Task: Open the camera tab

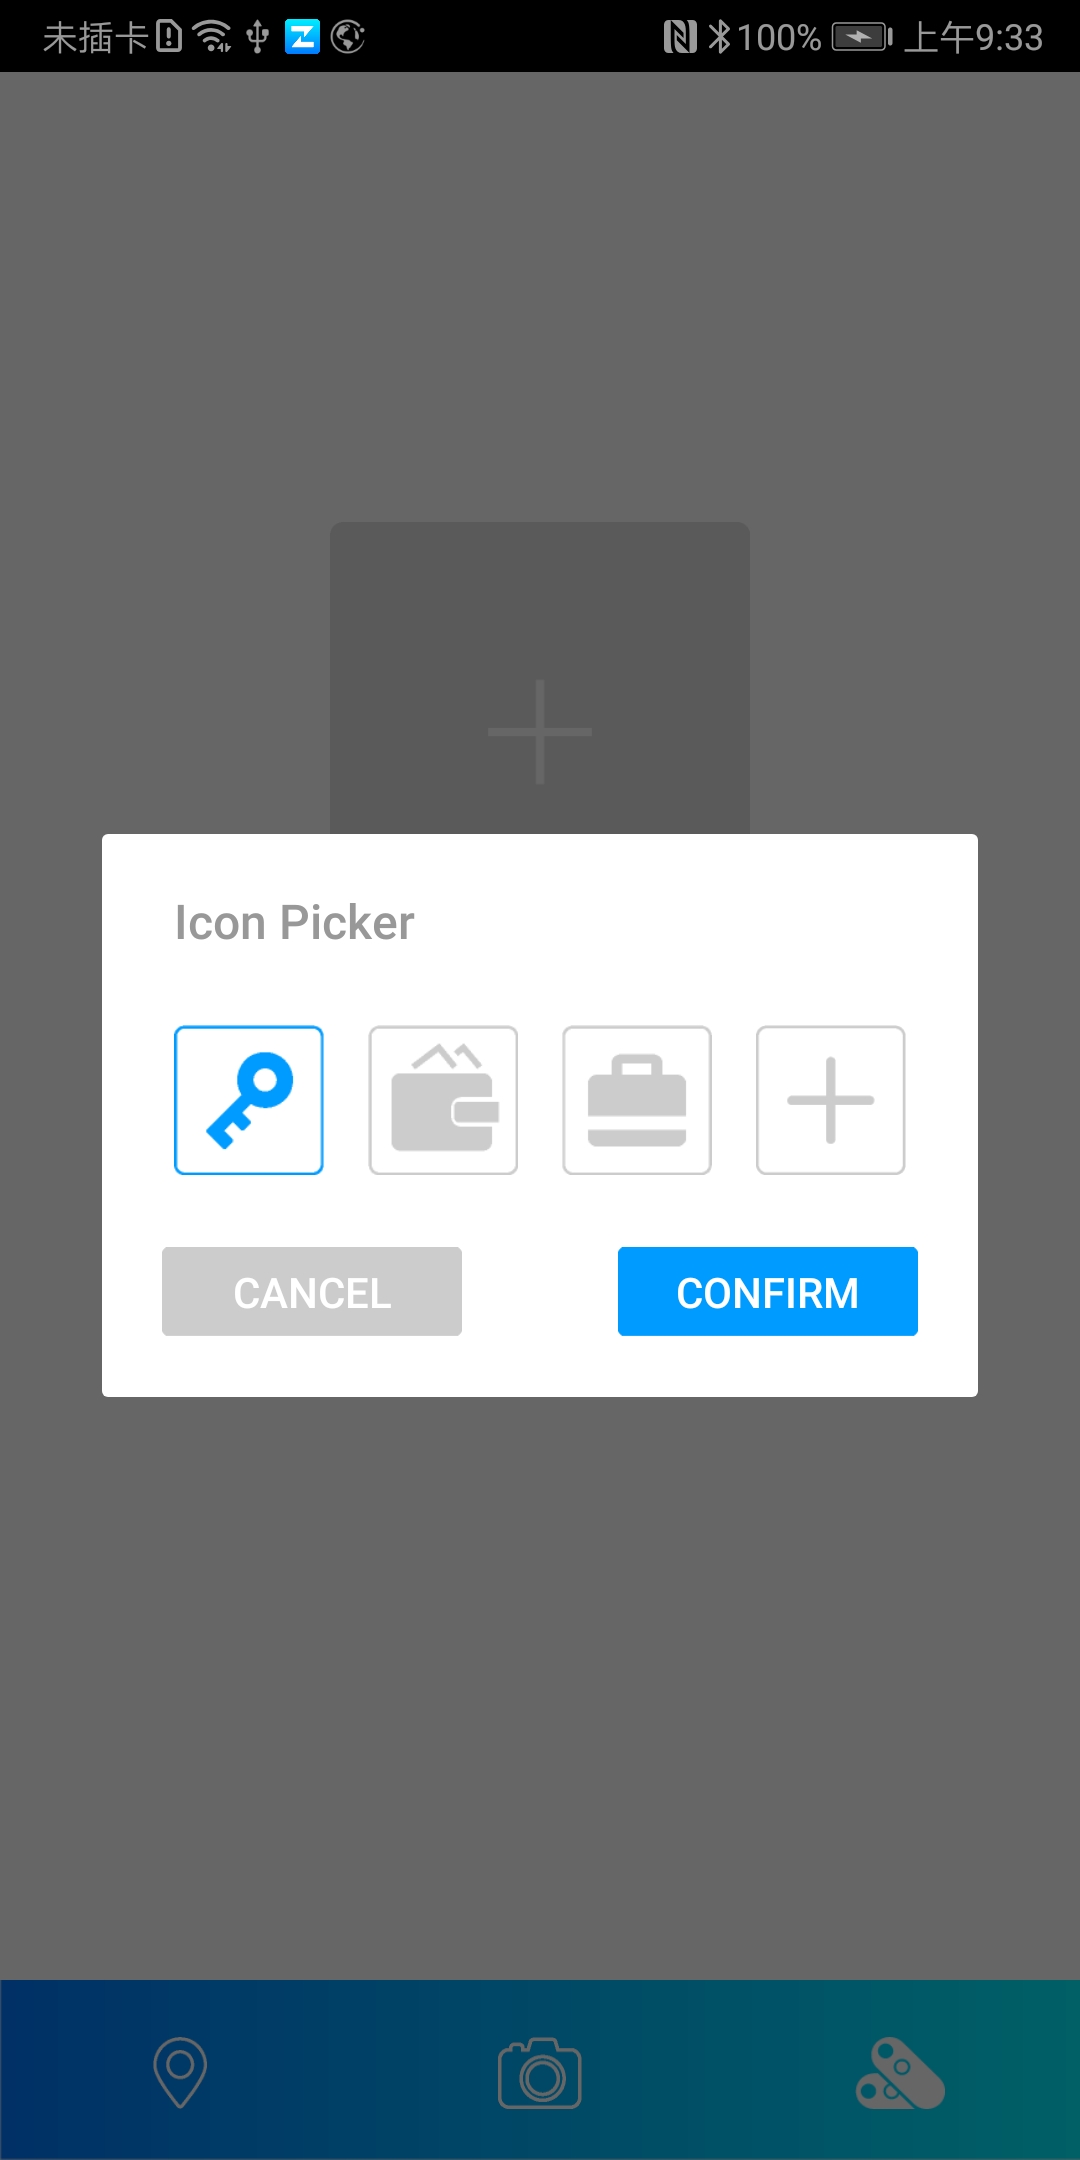Action: point(540,2073)
